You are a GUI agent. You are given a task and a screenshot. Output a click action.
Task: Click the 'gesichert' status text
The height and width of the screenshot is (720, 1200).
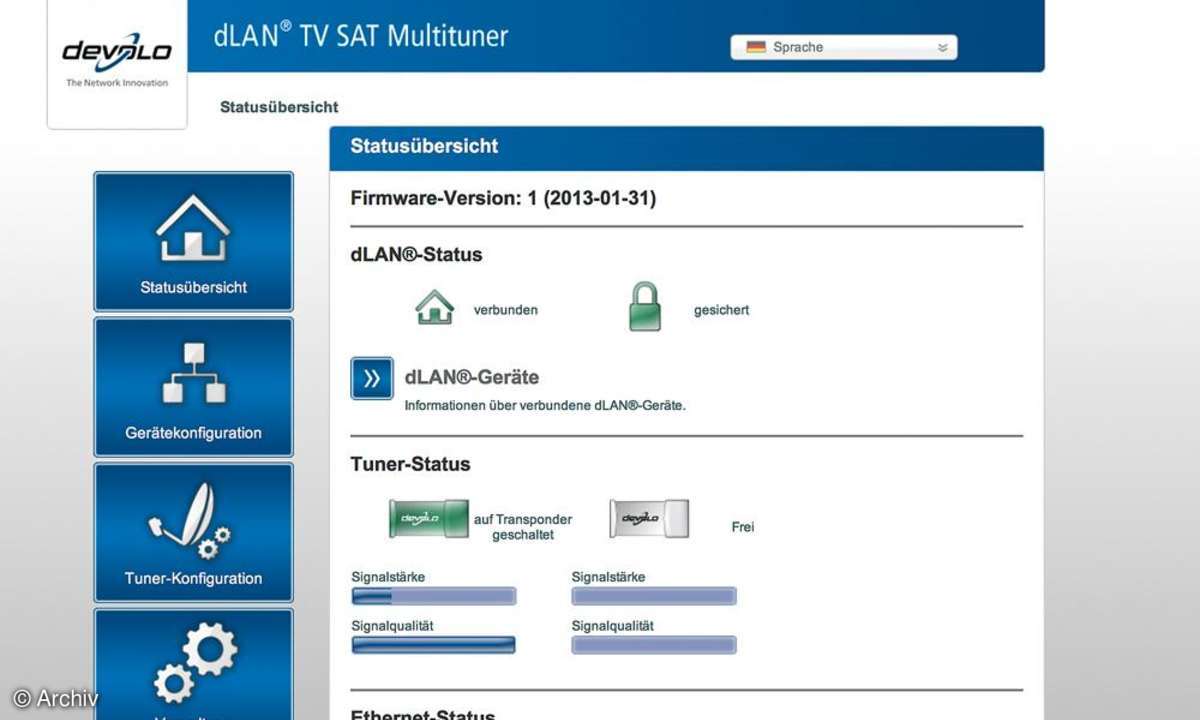pyautogui.click(x=721, y=310)
